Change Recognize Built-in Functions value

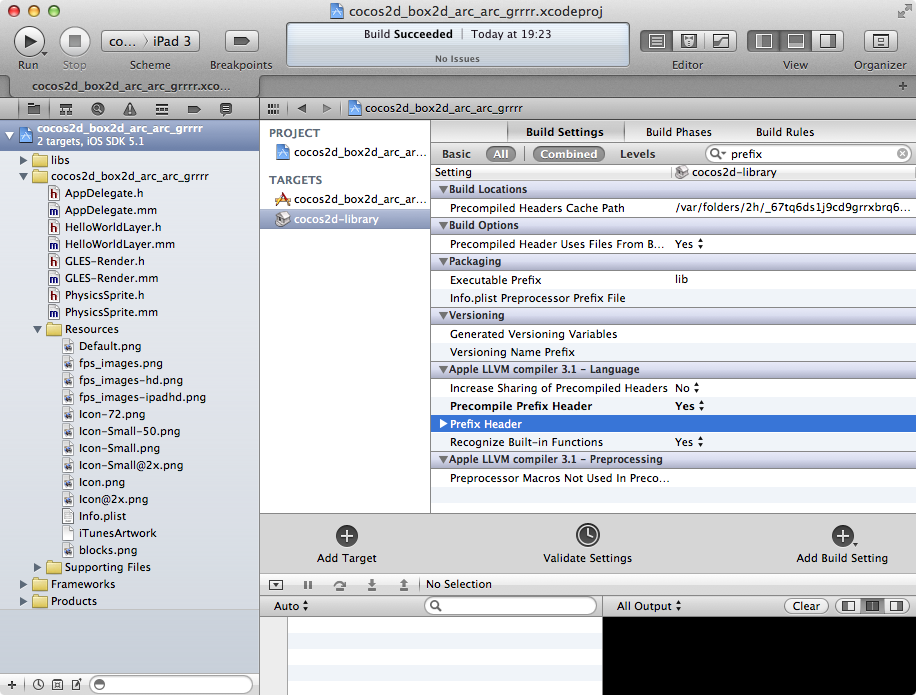point(689,442)
